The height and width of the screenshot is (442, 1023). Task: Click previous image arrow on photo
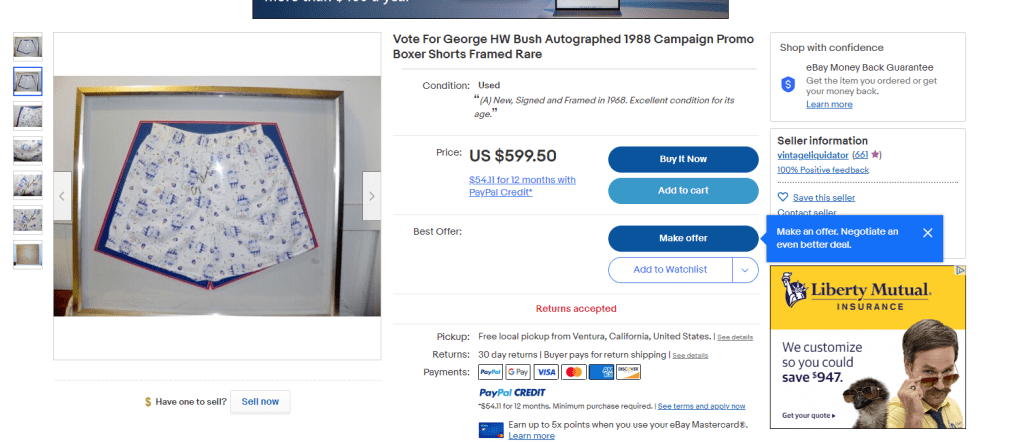(62, 197)
